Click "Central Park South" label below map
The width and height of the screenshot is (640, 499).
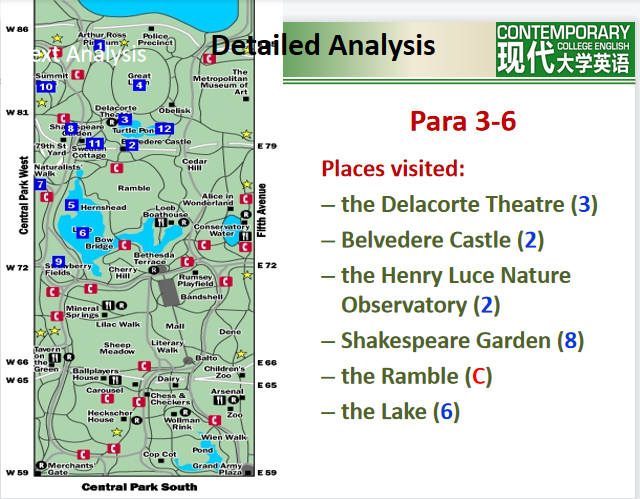[x=139, y=487]
